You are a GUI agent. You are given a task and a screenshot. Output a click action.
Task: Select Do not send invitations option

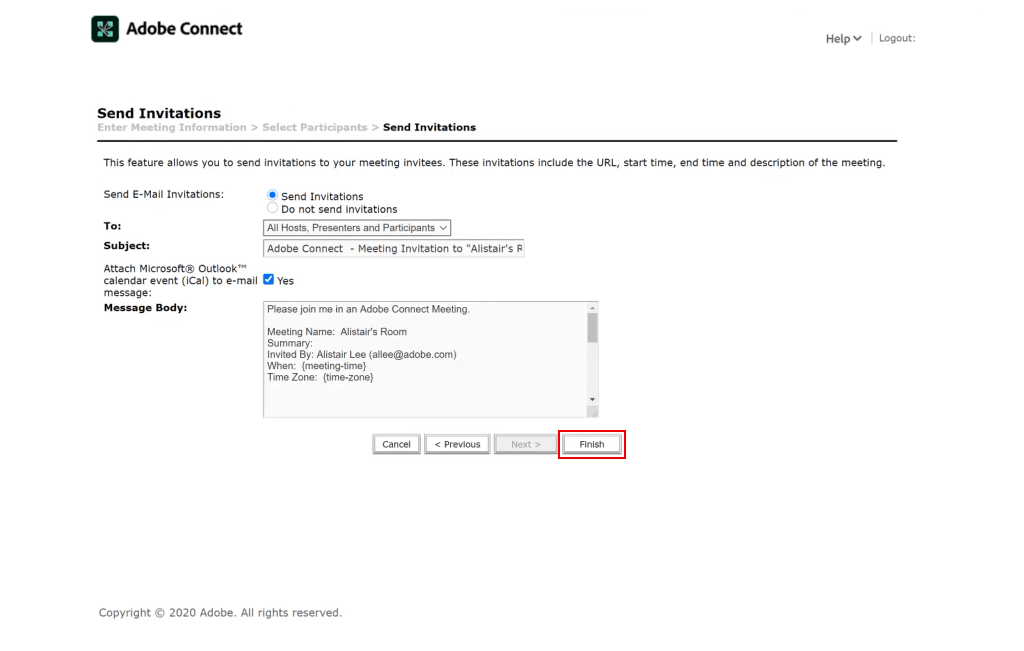point(272,208)
